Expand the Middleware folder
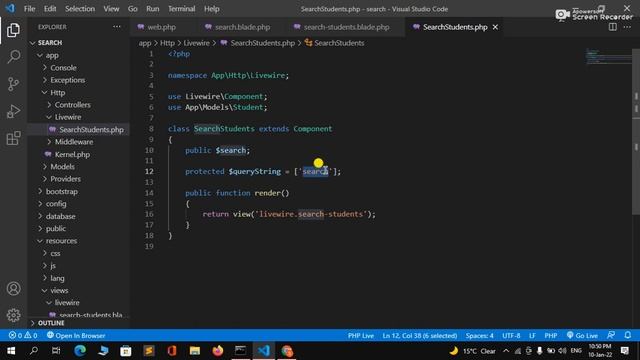 click(74, 142)
